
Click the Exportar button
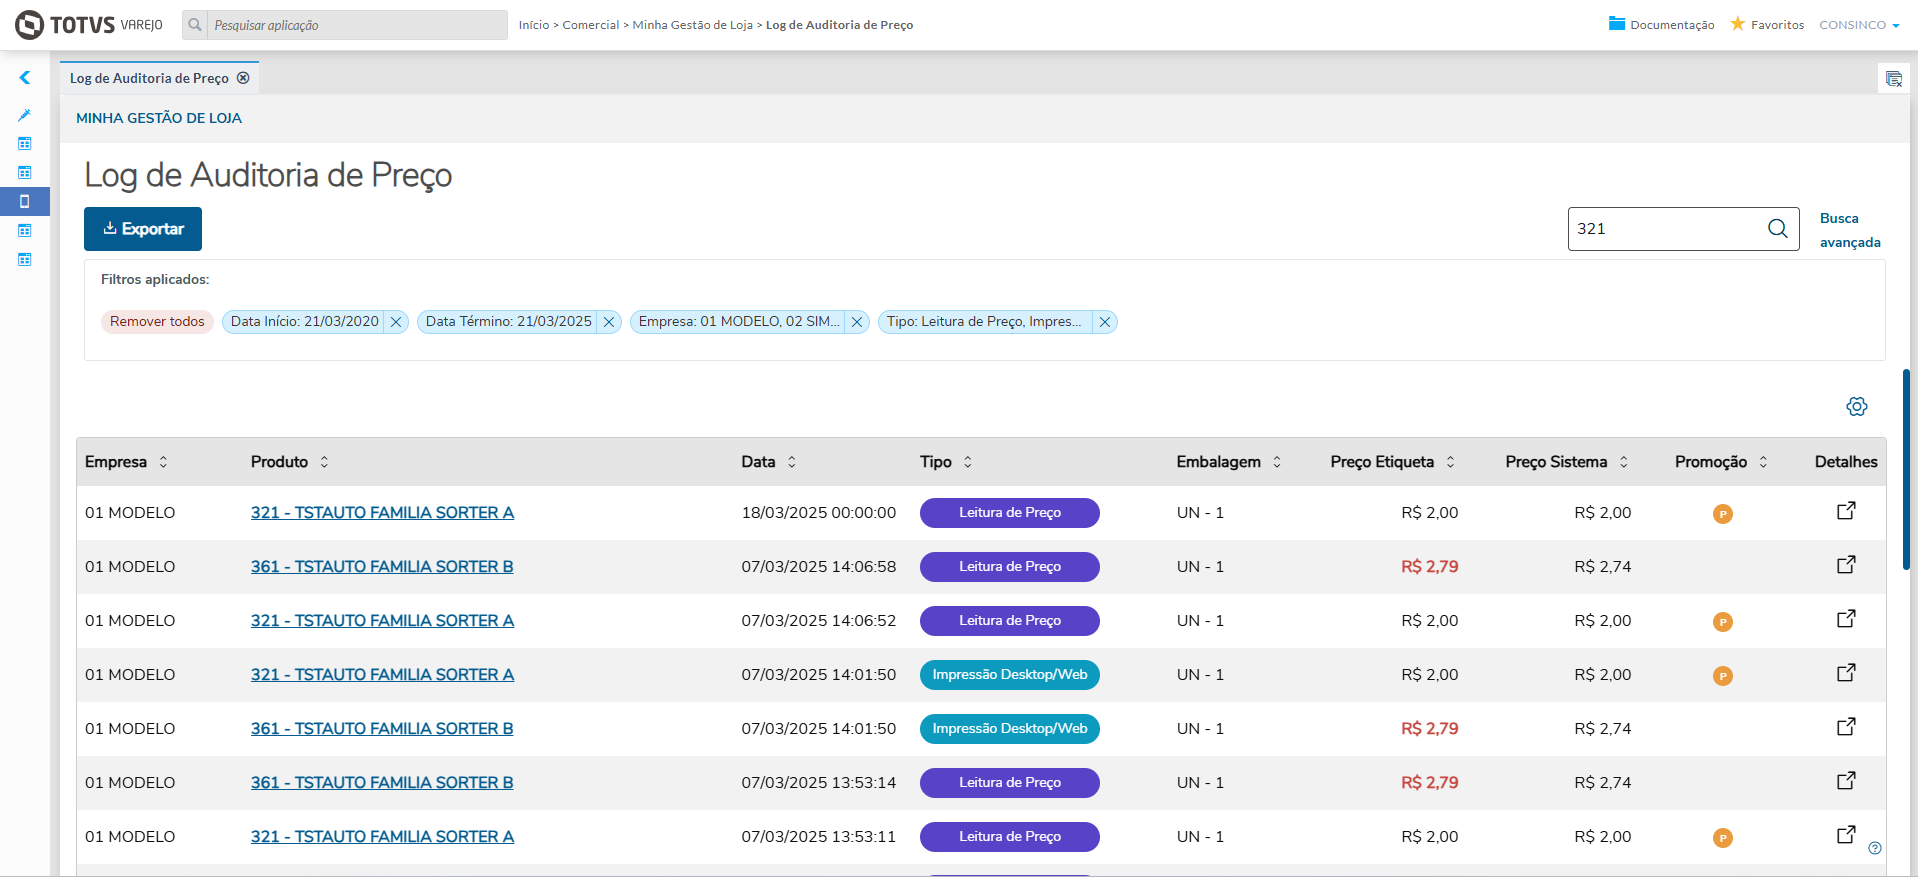pos(143,229)
